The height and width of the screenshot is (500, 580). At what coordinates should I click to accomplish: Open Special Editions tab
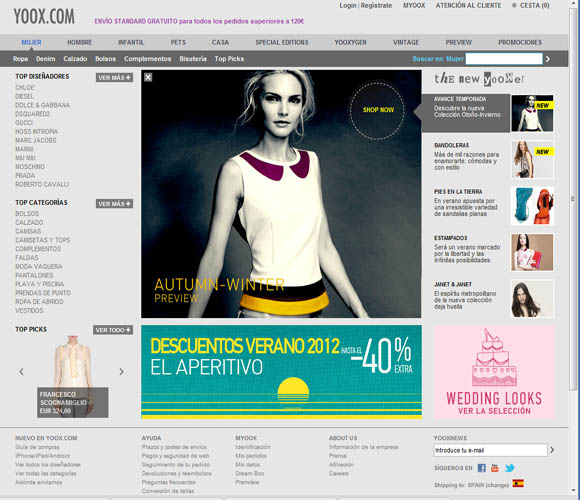(282, 42)
